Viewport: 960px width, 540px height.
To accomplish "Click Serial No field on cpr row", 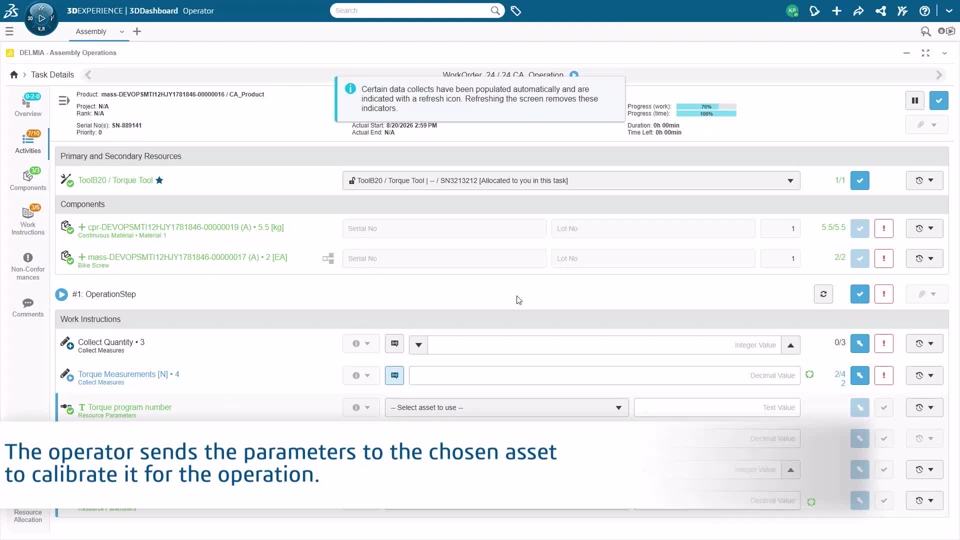I will [444, 228].
